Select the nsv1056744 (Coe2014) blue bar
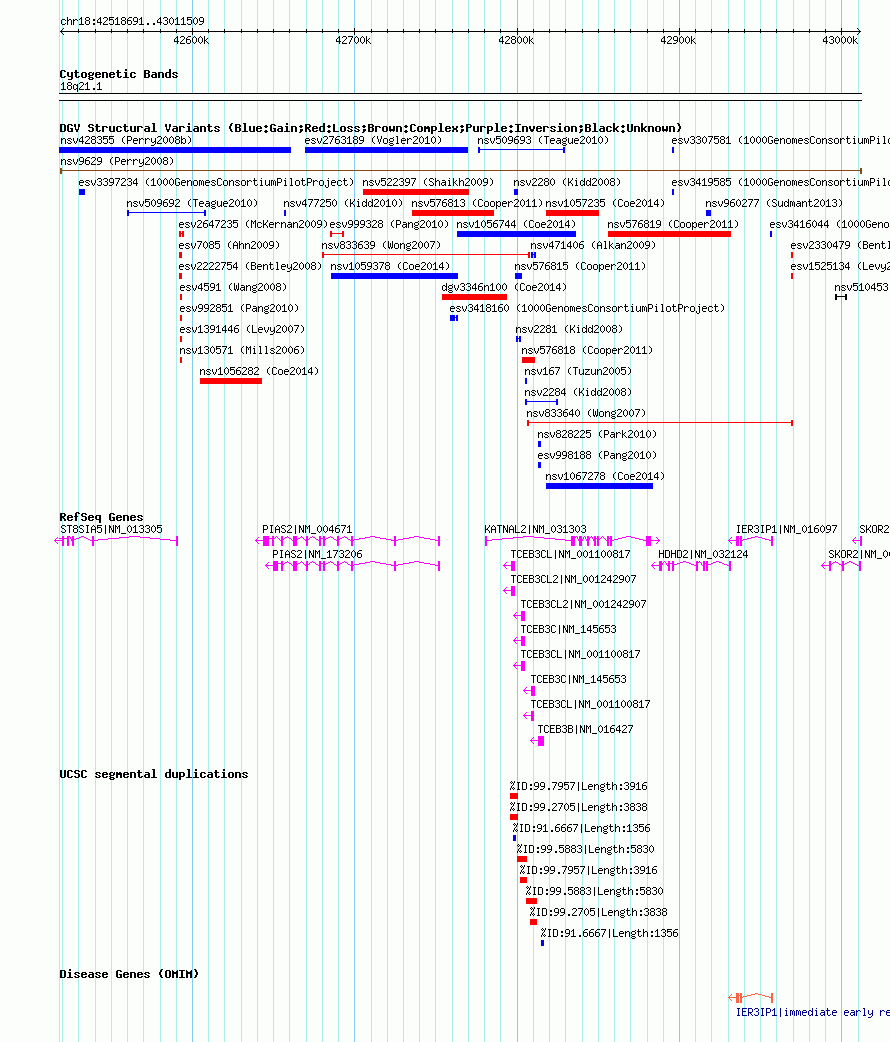 pyautogui.click(x=516, y=234)
